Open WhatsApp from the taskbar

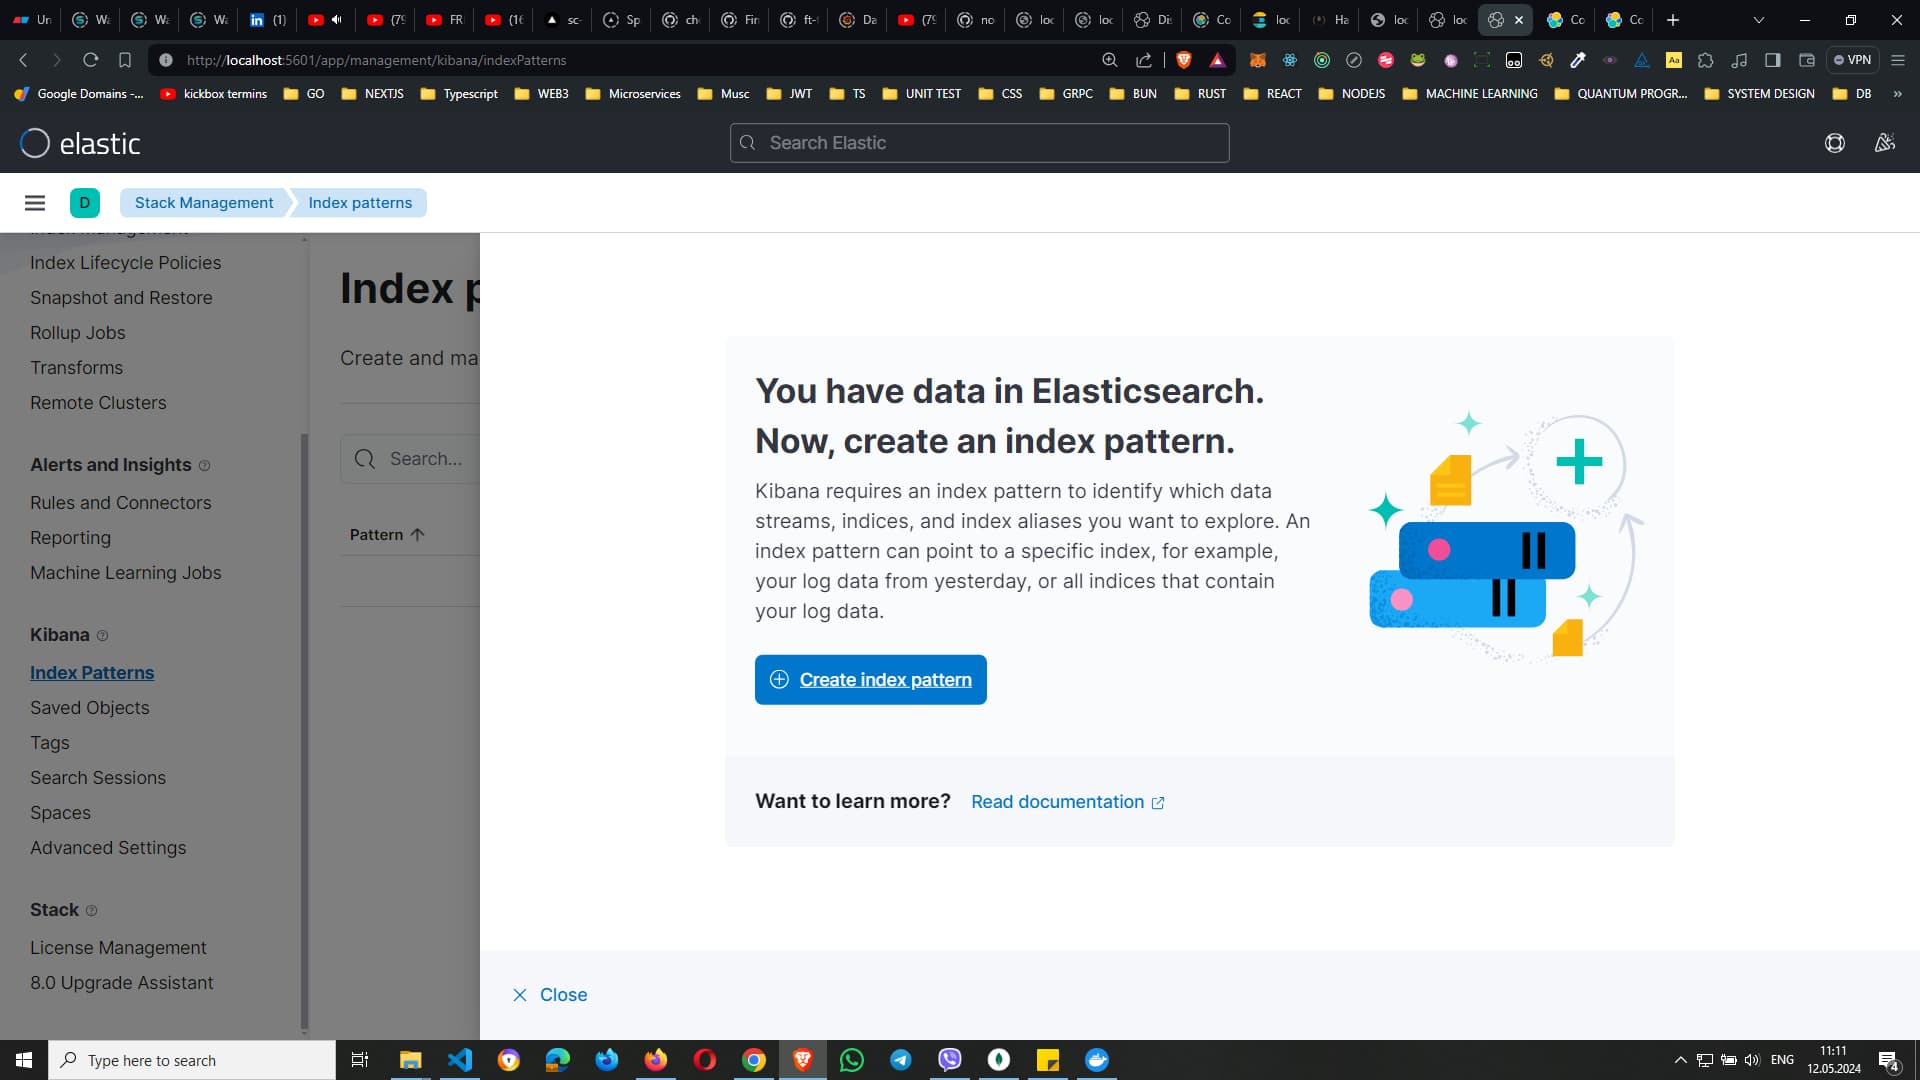[851, 1059]
